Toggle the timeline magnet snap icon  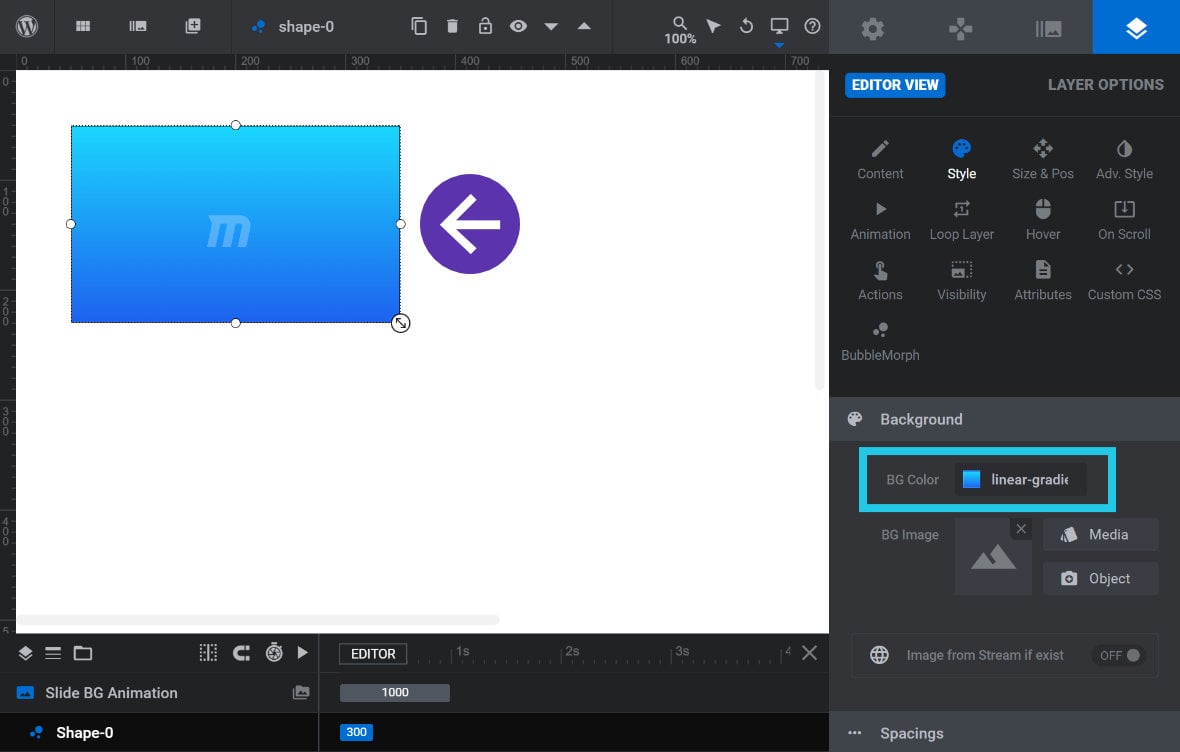click(241, 653)
